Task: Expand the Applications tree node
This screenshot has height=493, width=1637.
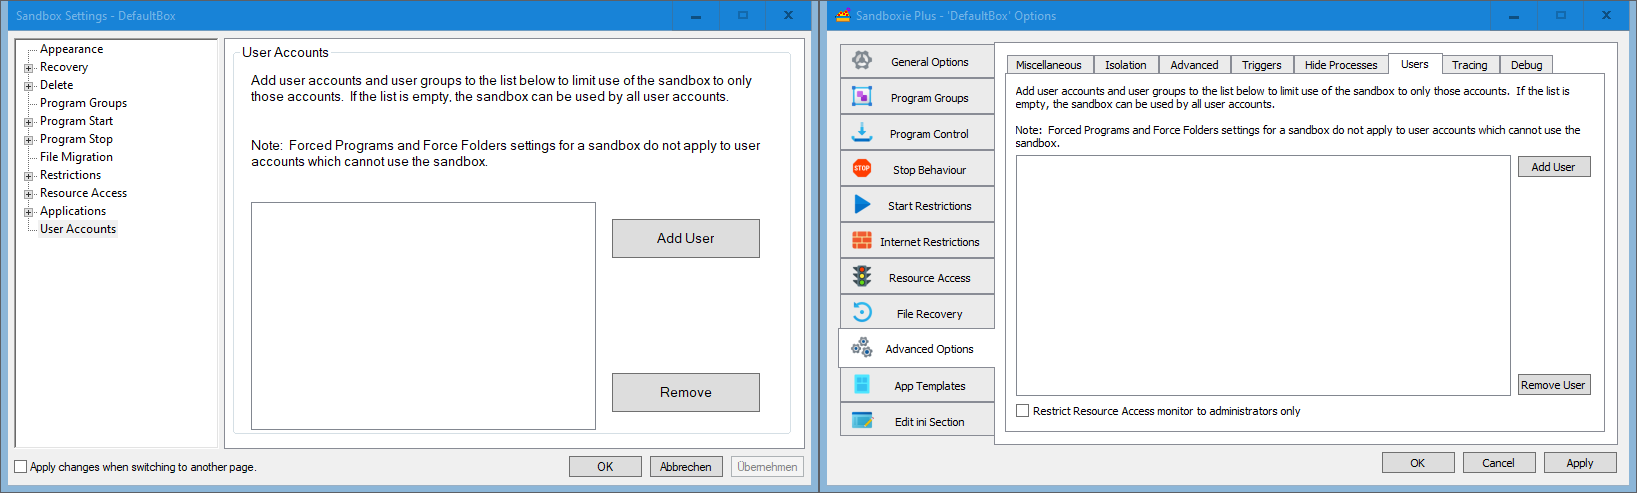Action: pyautogui.click(x=29, y=212)
